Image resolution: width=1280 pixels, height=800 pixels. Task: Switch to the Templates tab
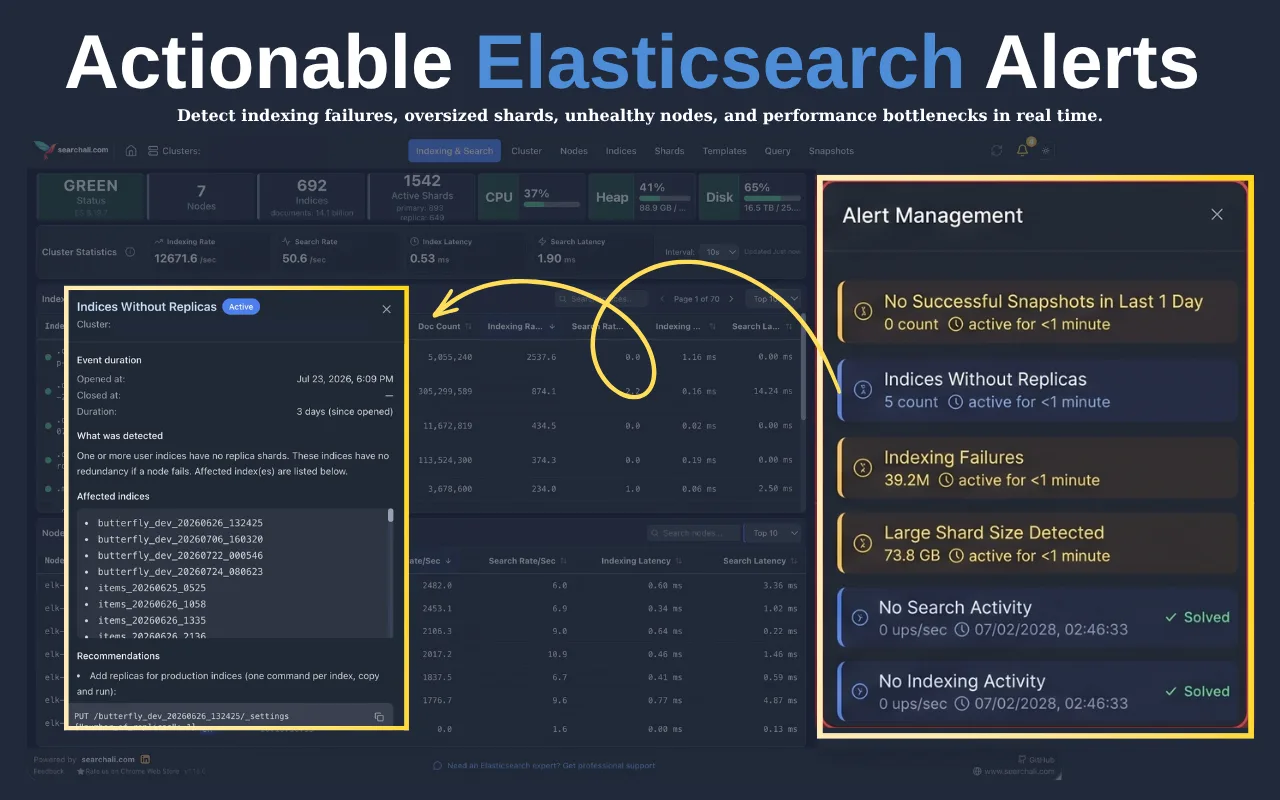tap(724, 151)
